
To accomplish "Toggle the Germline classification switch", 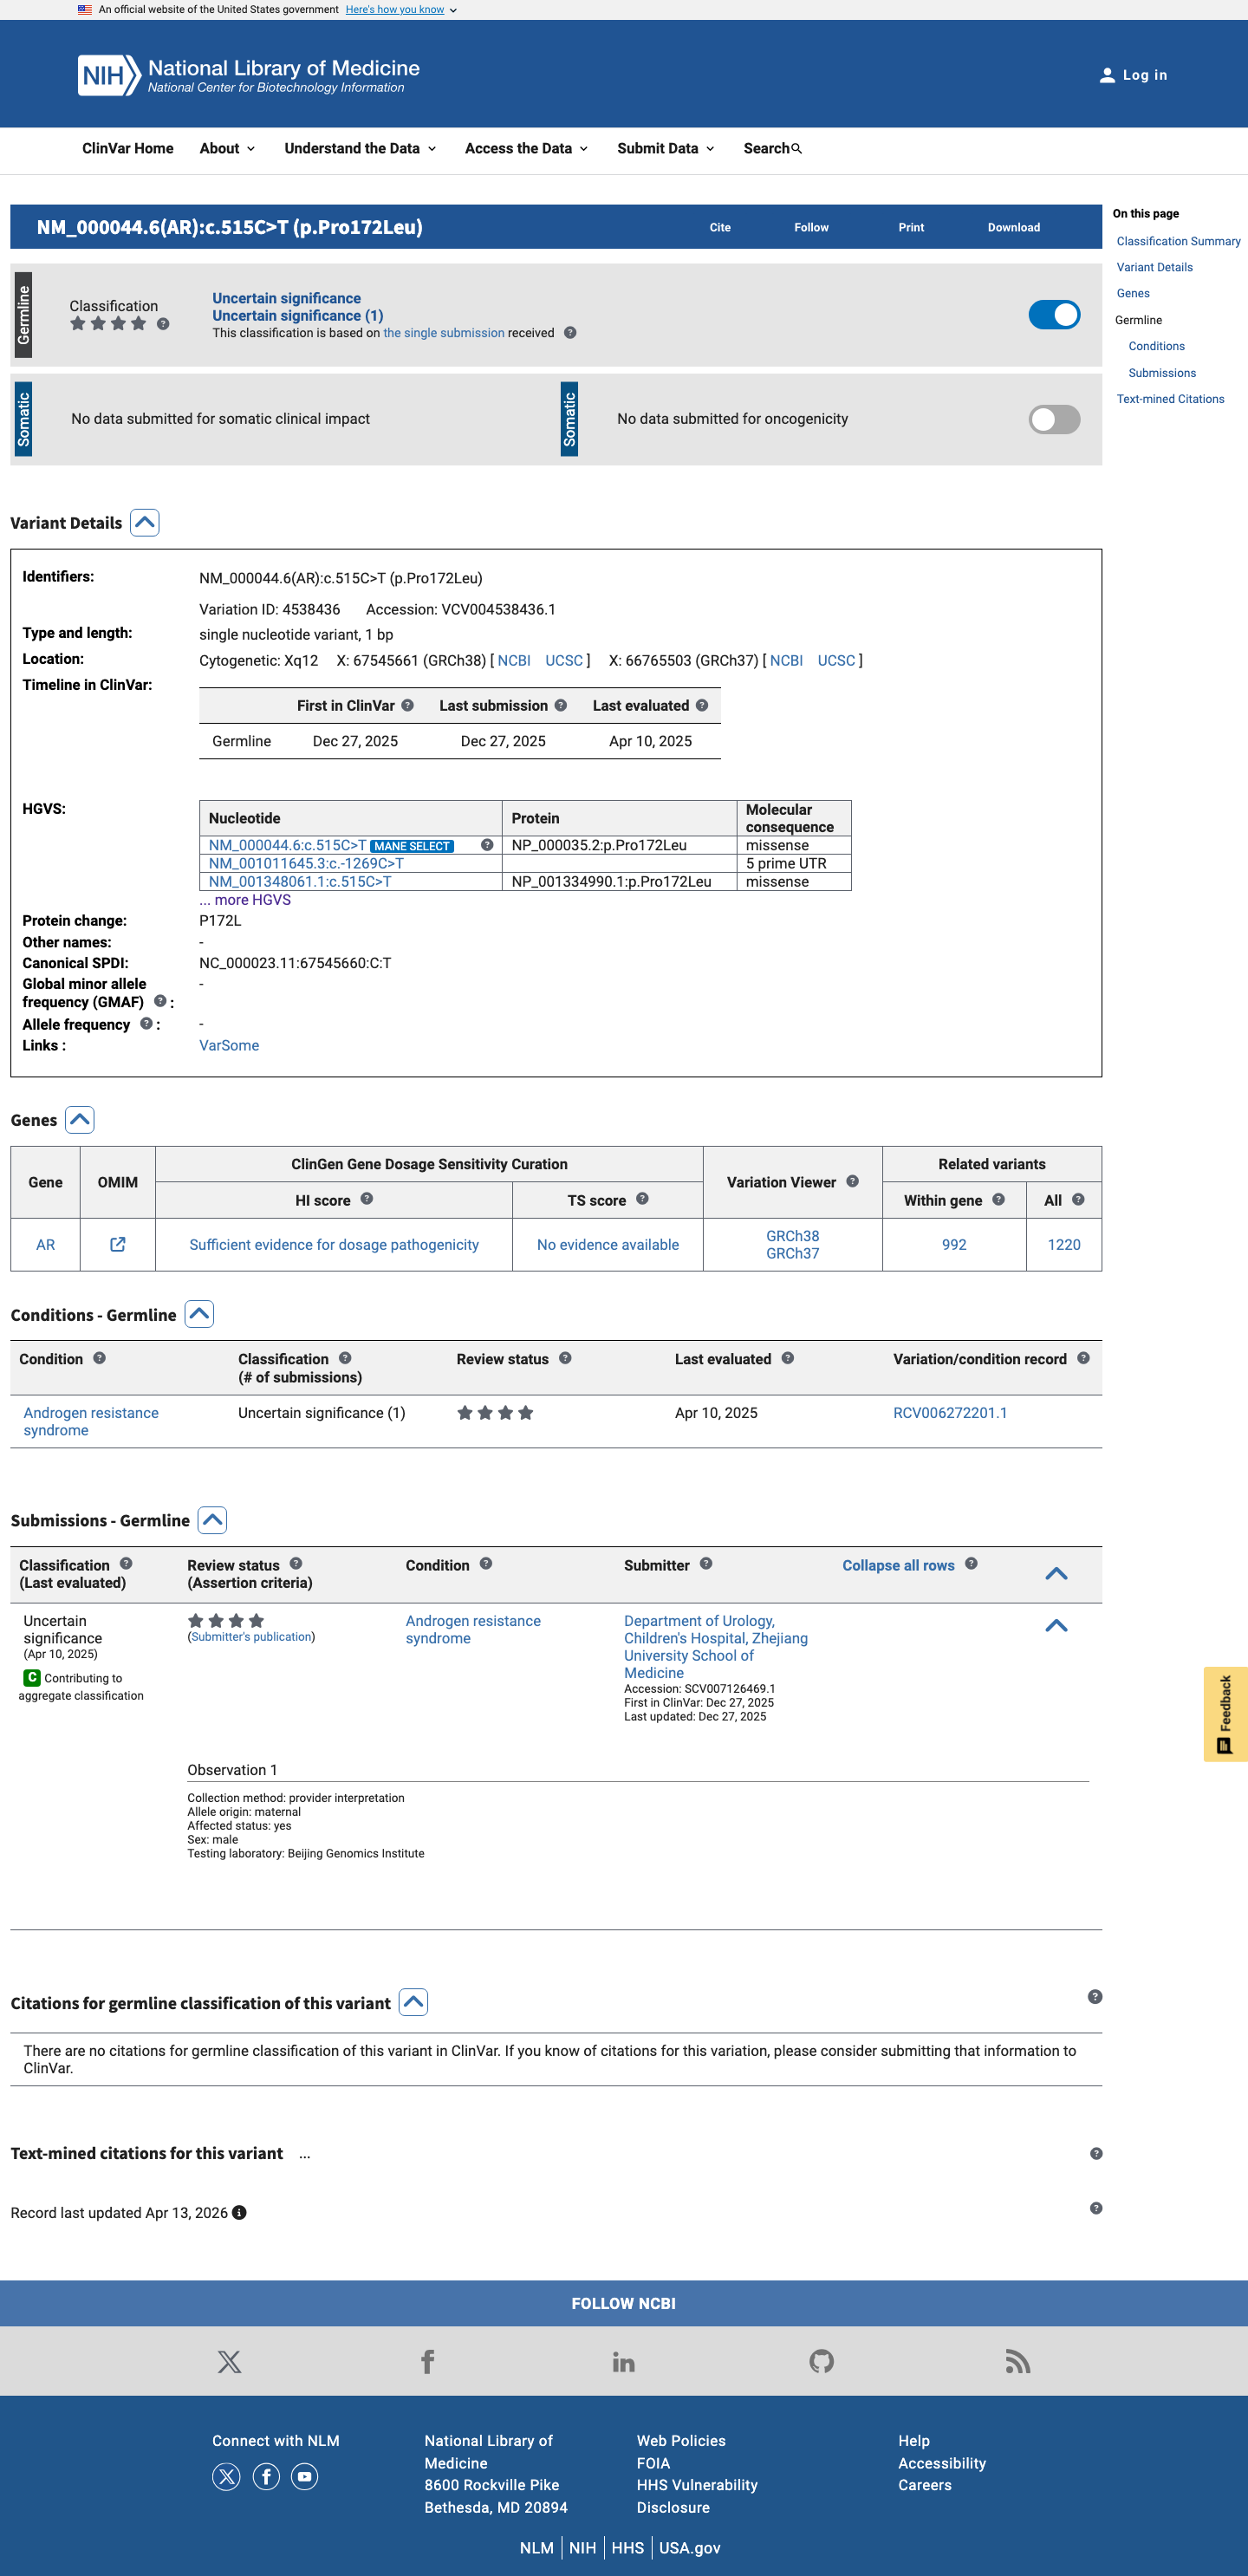I will click(x=1054, y=315).
